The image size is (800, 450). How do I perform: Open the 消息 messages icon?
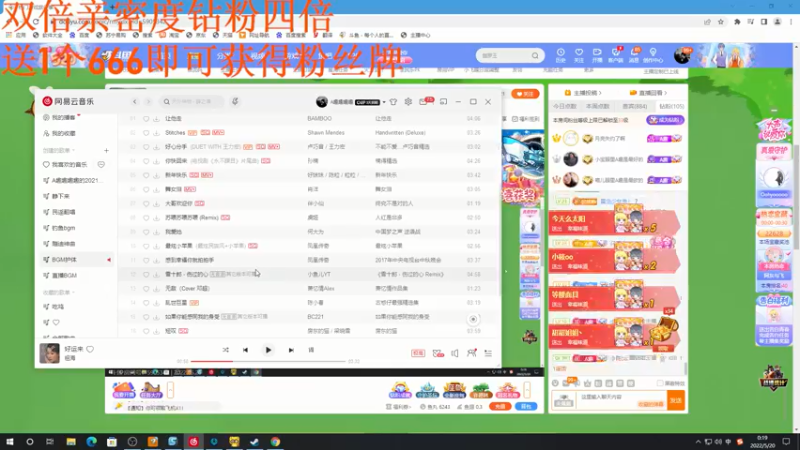634,55
